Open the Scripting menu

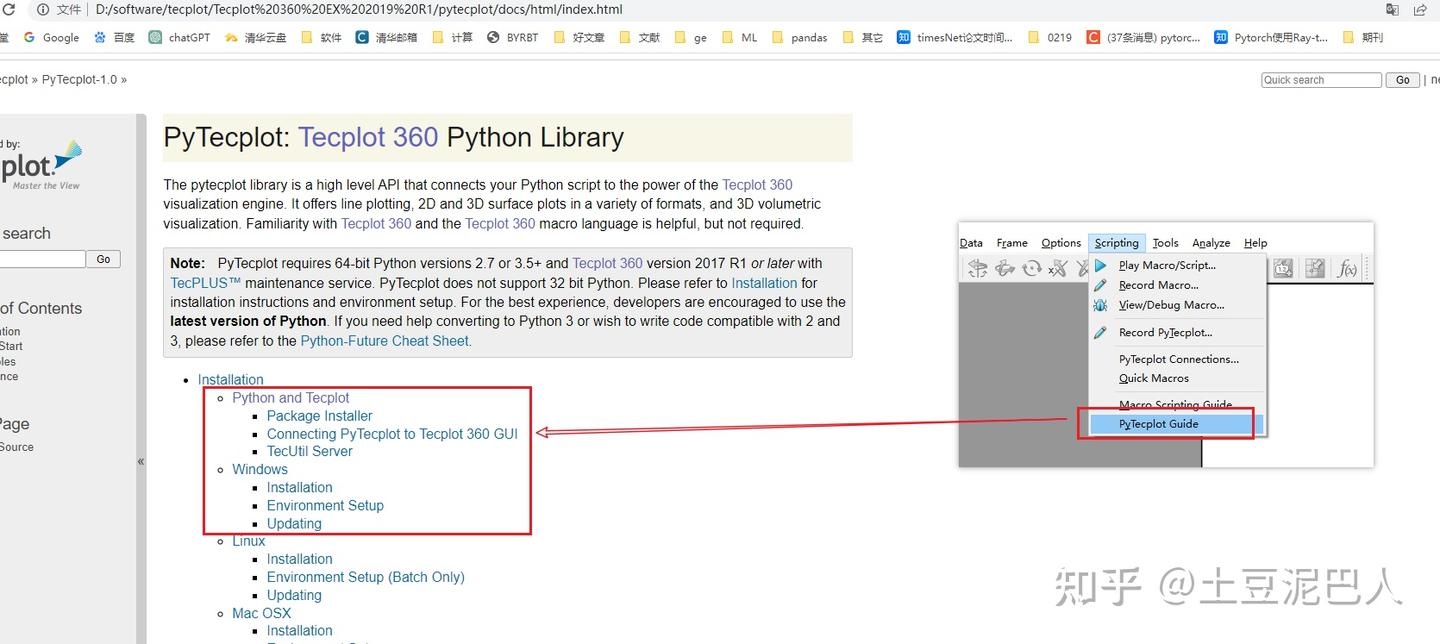tap(1116, 243)
